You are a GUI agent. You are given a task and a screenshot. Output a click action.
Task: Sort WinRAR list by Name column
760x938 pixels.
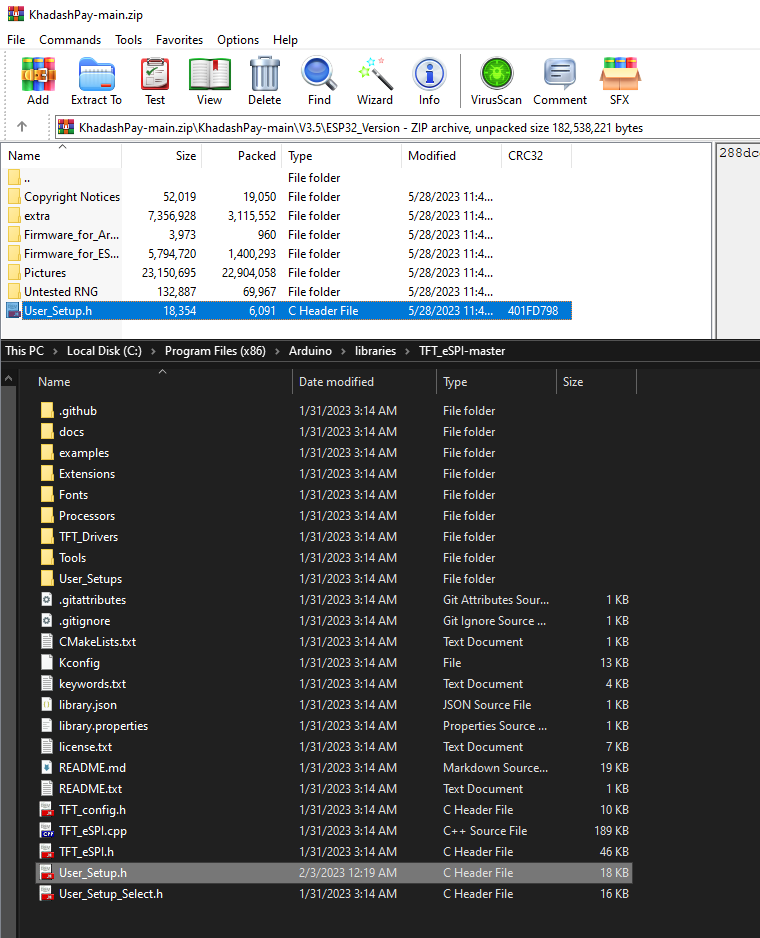click(x=62, y=156)
